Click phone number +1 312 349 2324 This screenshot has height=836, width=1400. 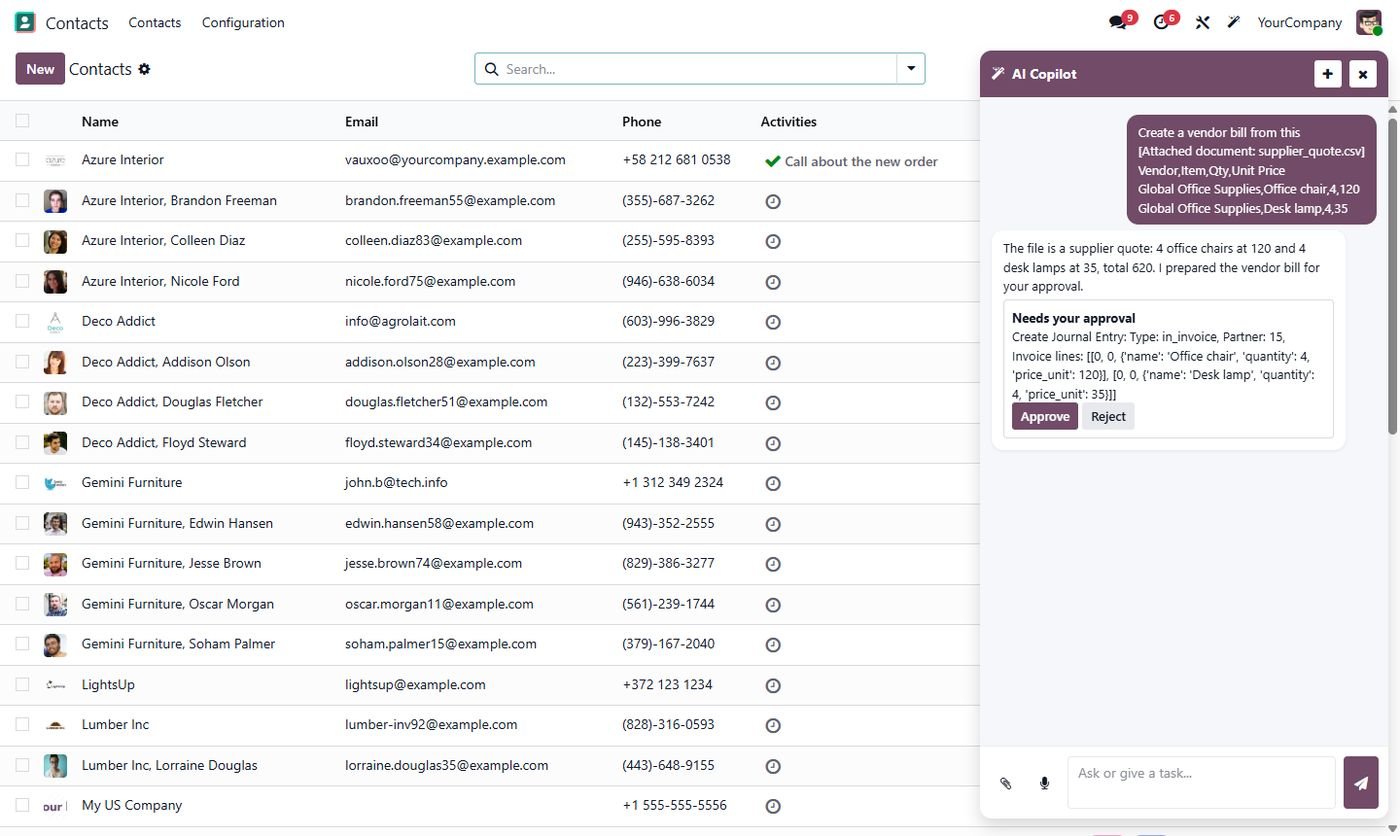click(672, 482)
